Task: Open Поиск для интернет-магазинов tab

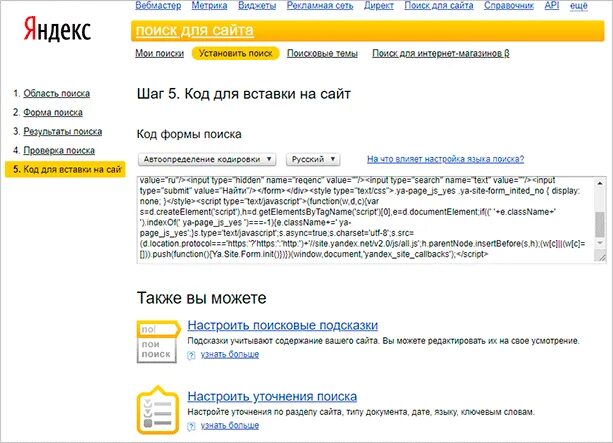Action: (x=441, y=54)
